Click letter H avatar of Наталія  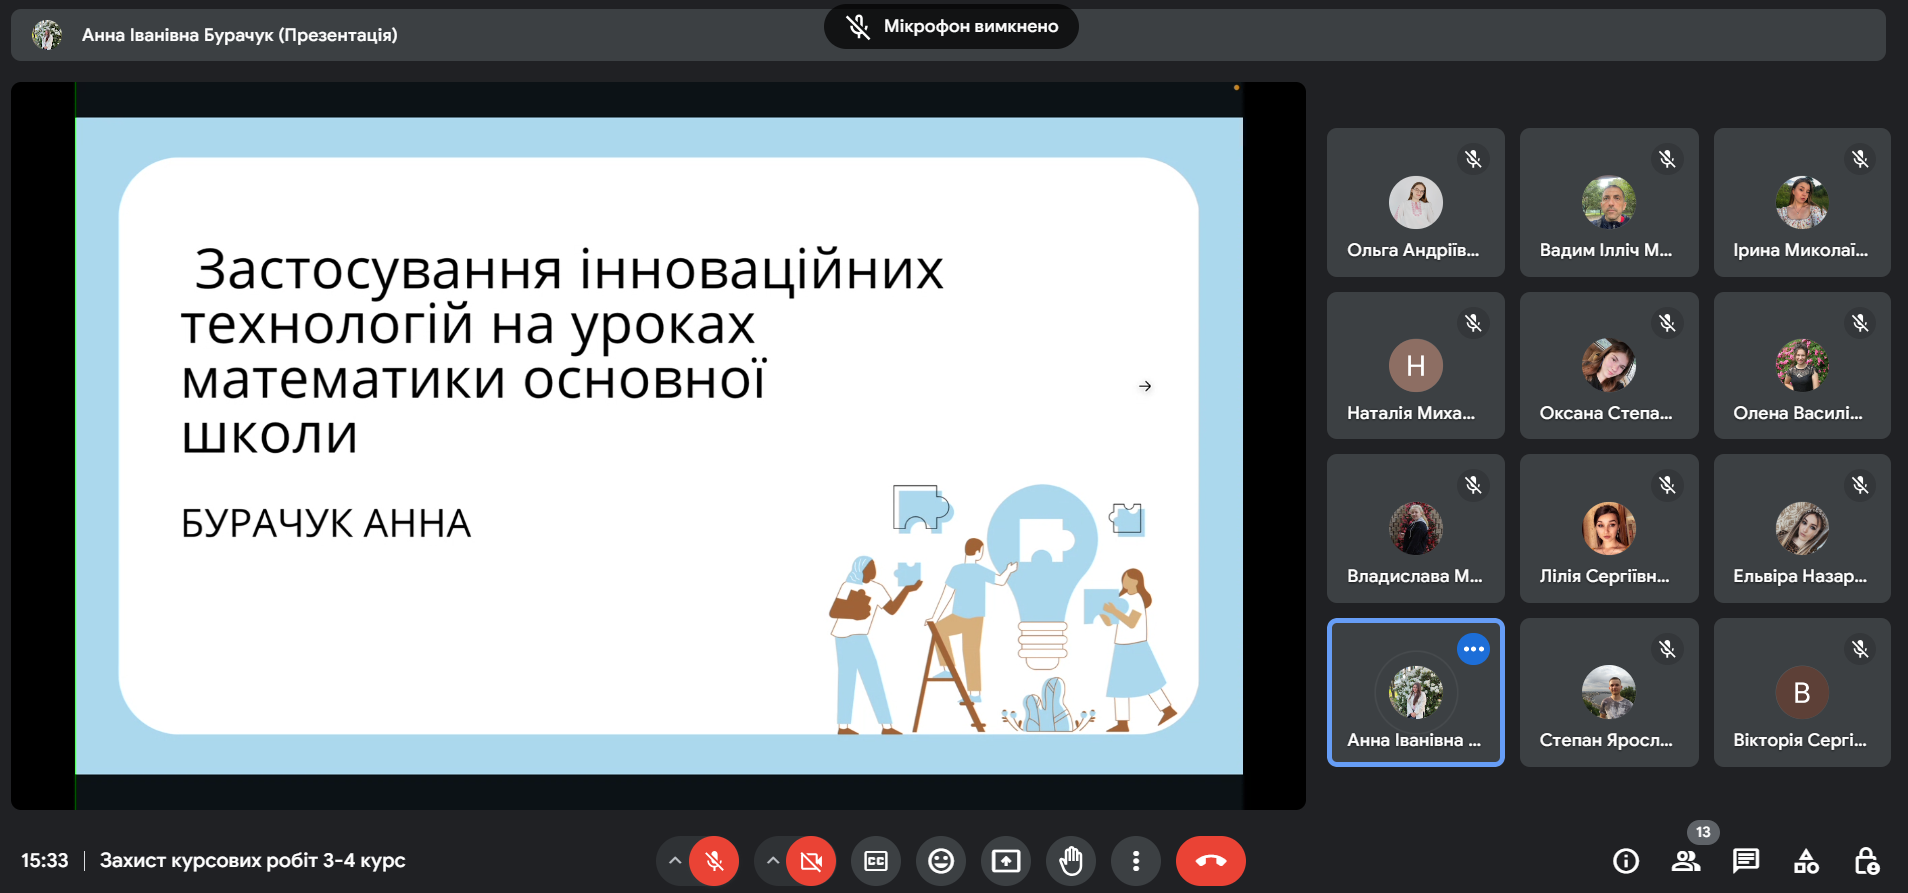click(x=1415, y=365)
